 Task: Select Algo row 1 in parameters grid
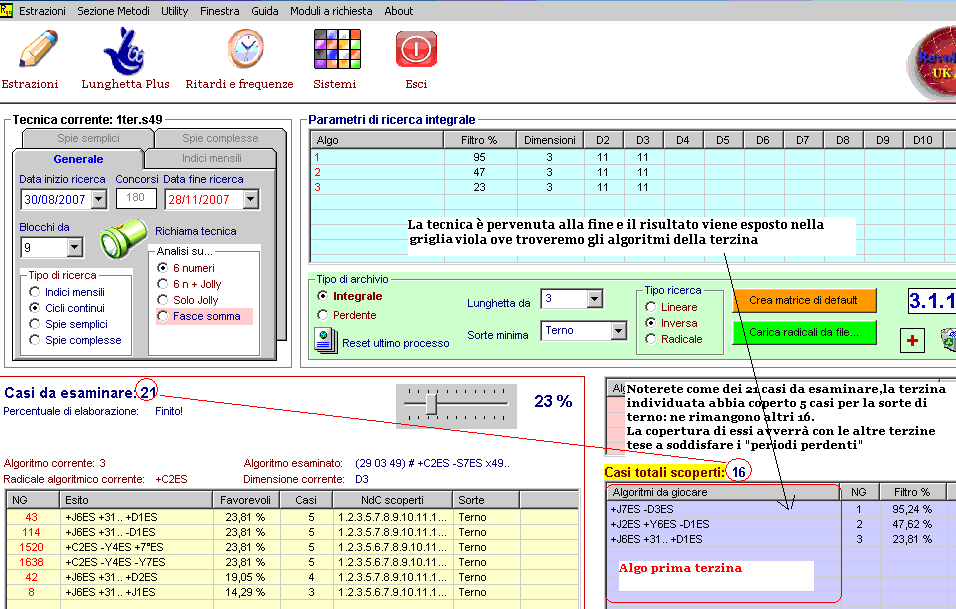[x=633, y=157]
